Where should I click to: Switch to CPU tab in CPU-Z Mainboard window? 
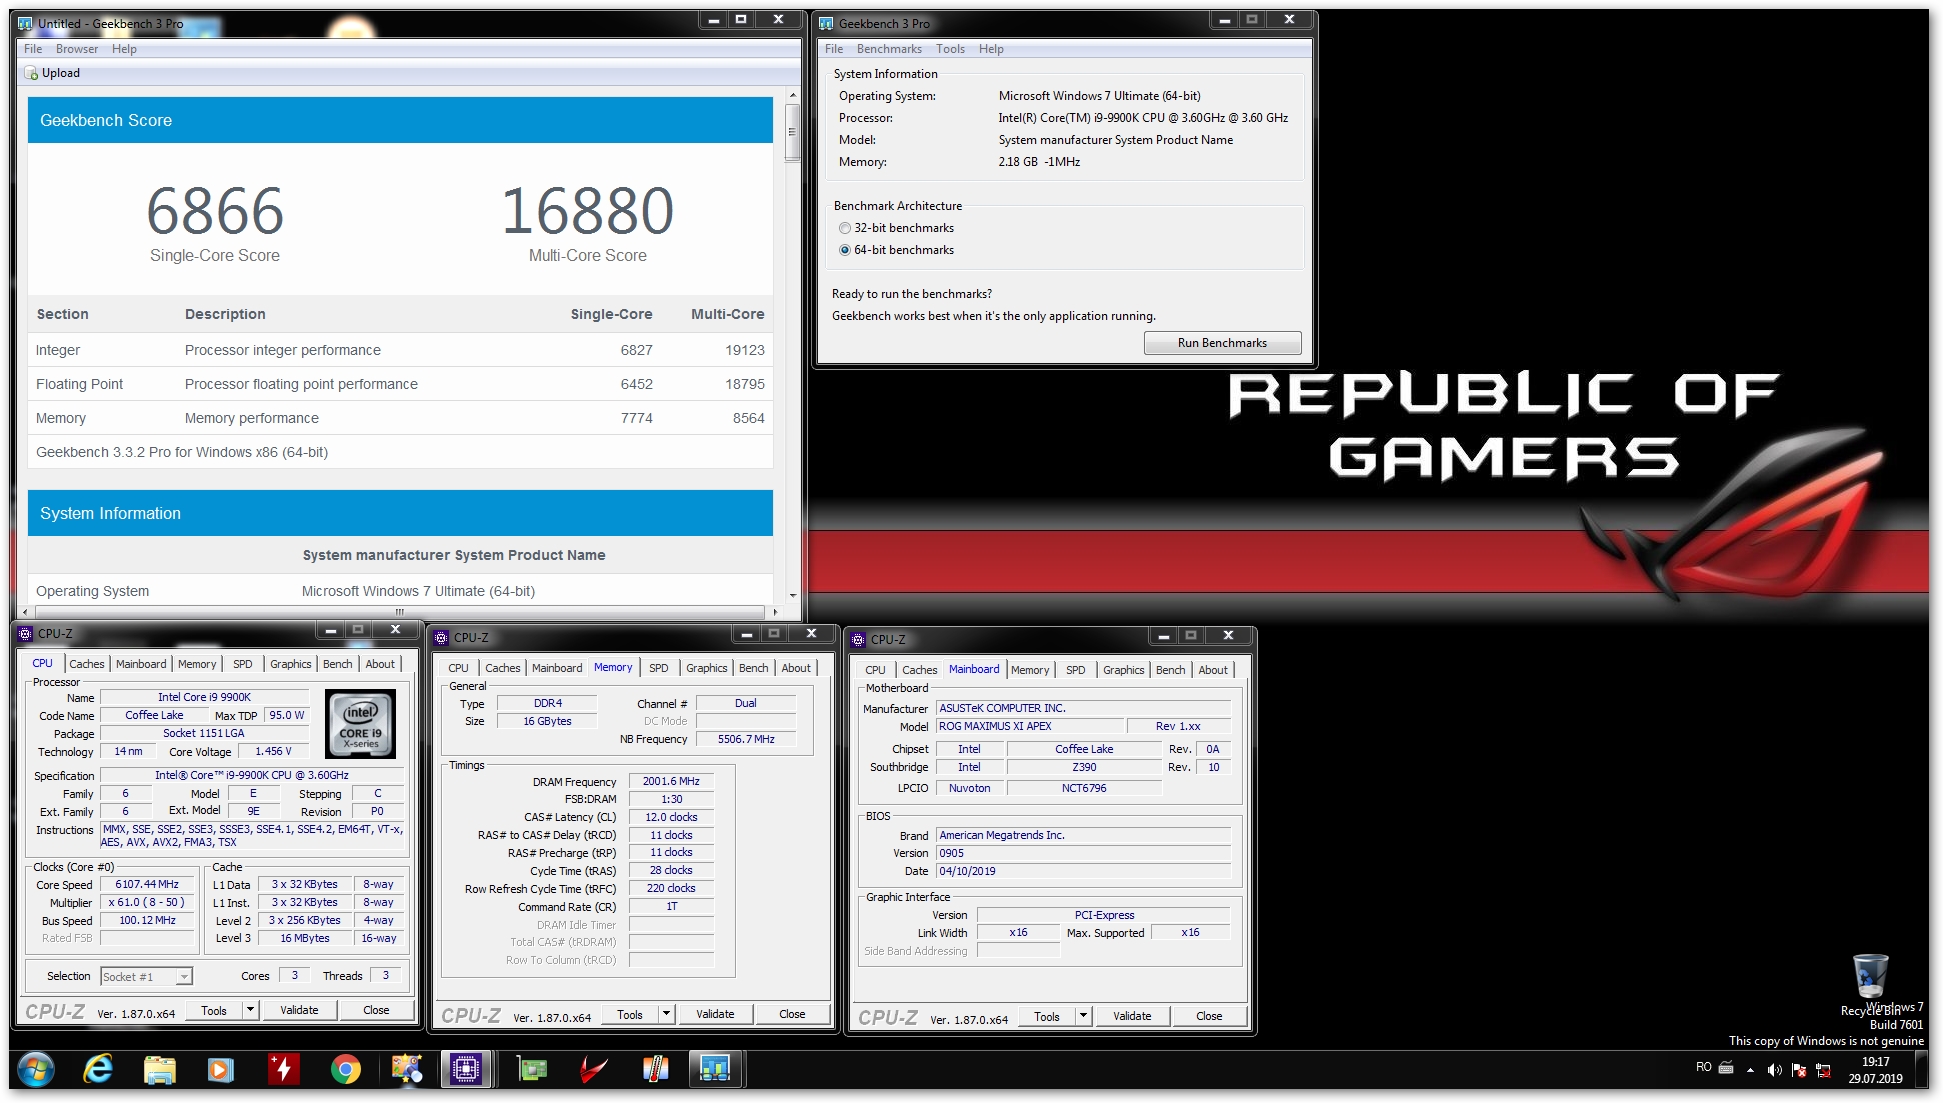point(875,670)
